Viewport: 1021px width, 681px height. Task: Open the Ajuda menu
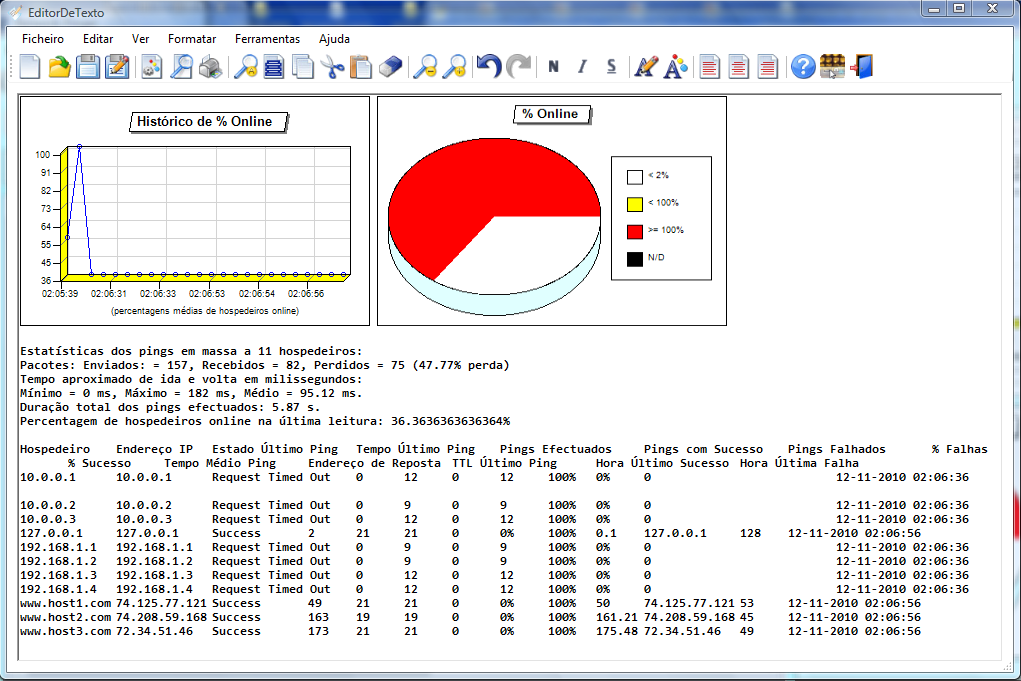point(335,39)
